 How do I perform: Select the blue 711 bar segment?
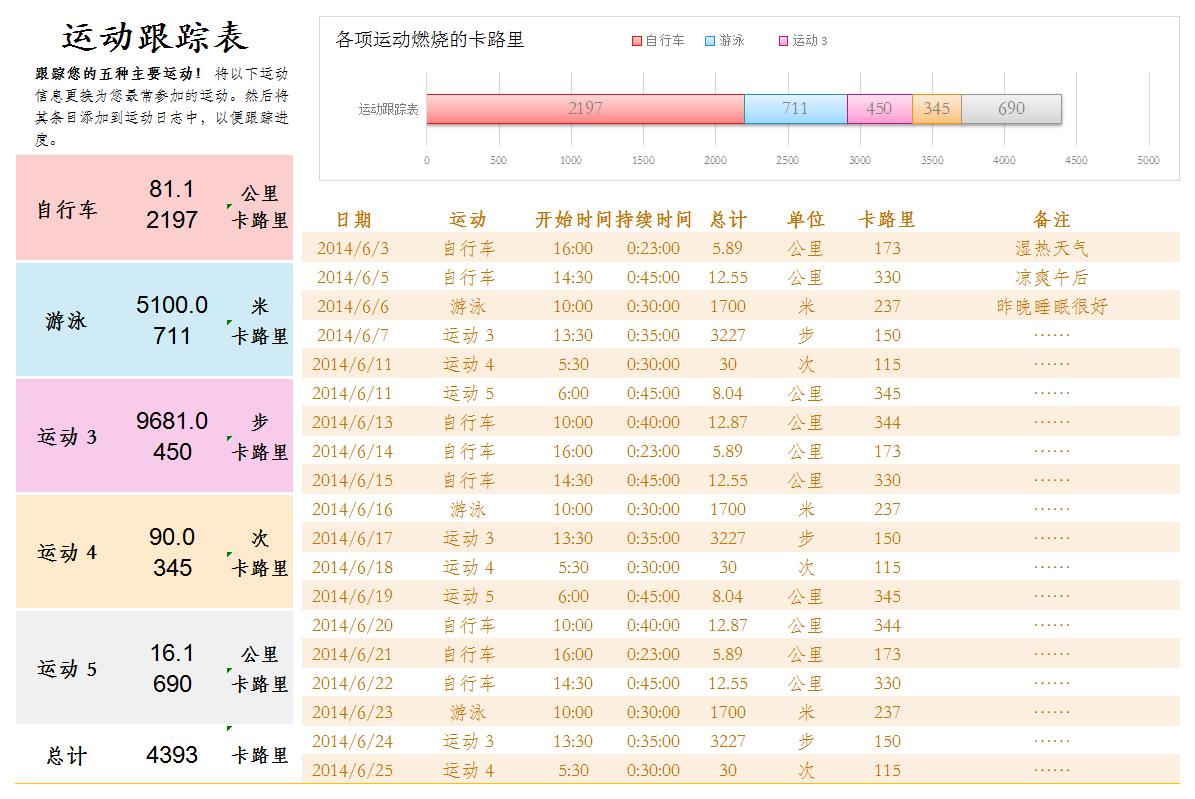(x=795, y=109)
